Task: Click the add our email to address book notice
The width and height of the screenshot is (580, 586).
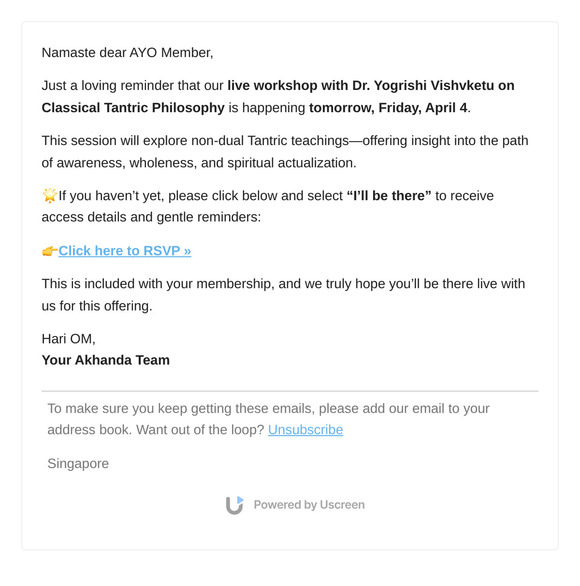Action: coord(268,419)
